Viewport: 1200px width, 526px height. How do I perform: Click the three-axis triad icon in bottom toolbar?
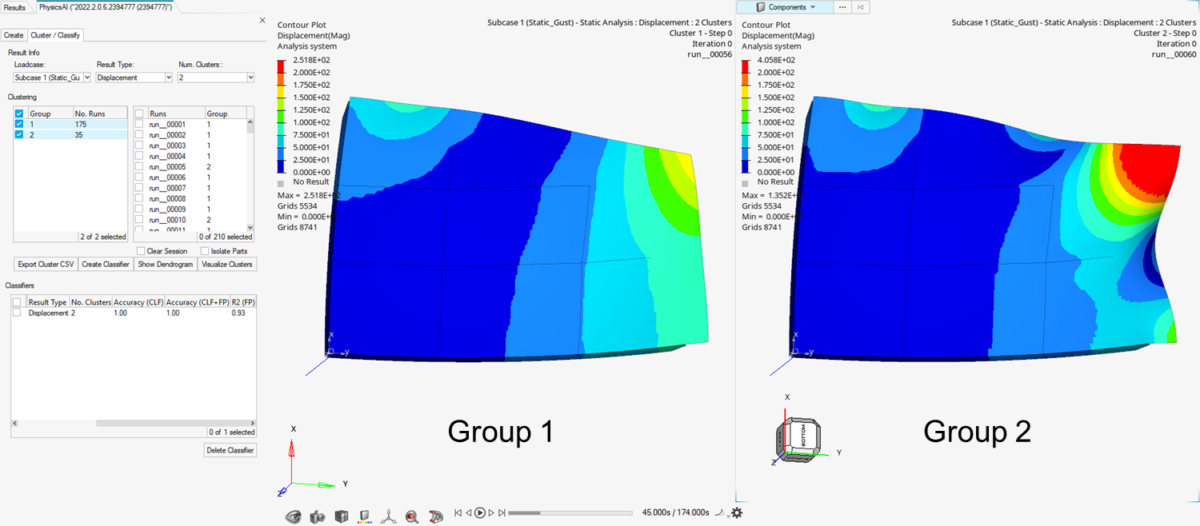pyautogui.click(x=388, y=516)
